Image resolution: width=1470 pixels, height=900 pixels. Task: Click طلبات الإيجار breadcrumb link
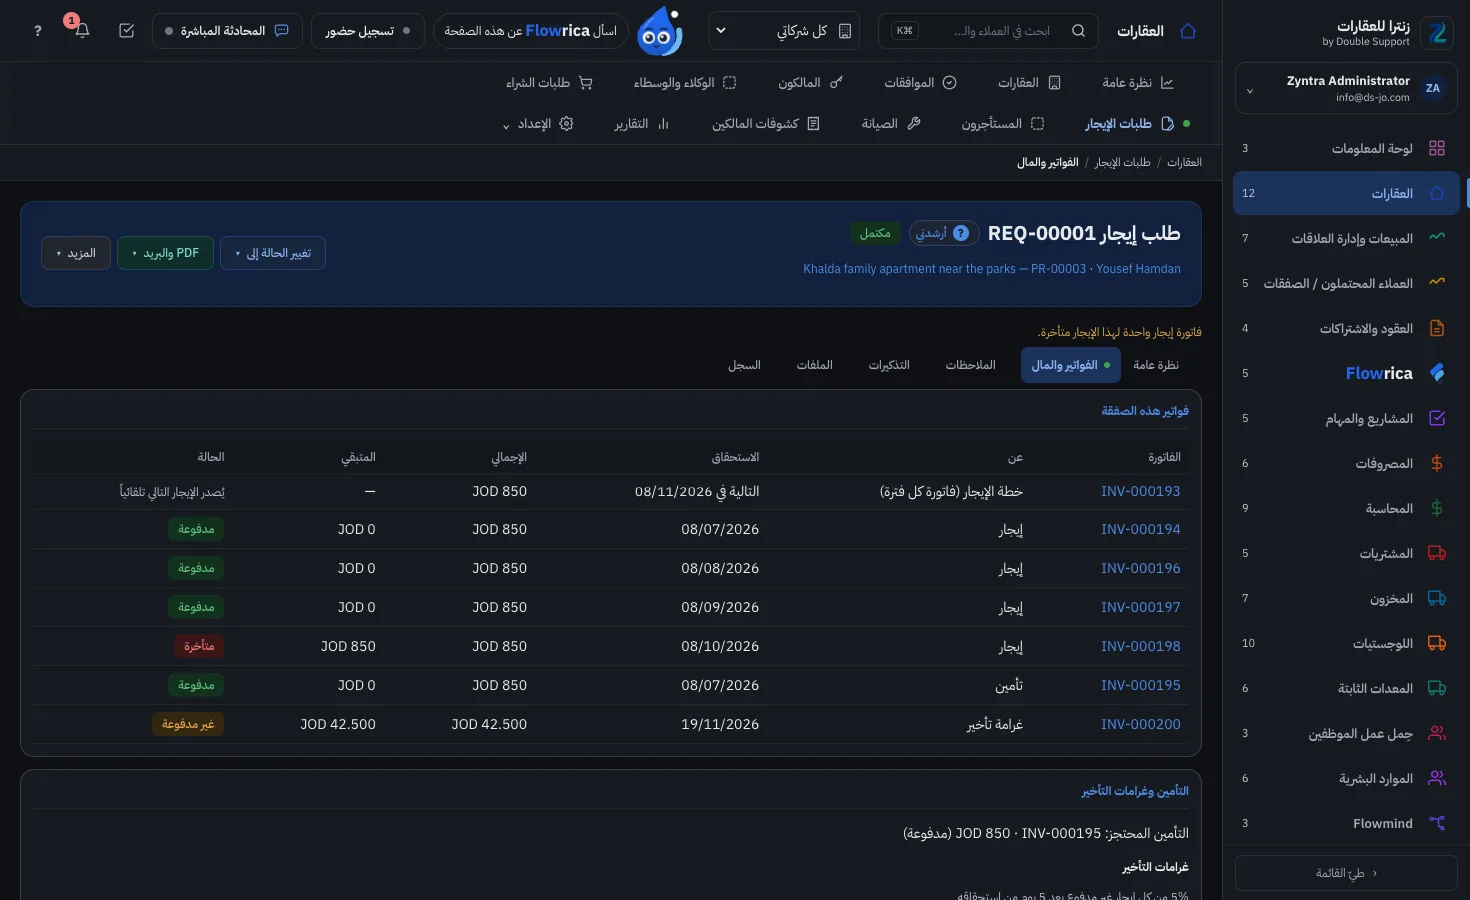(x=1122, y=162)
